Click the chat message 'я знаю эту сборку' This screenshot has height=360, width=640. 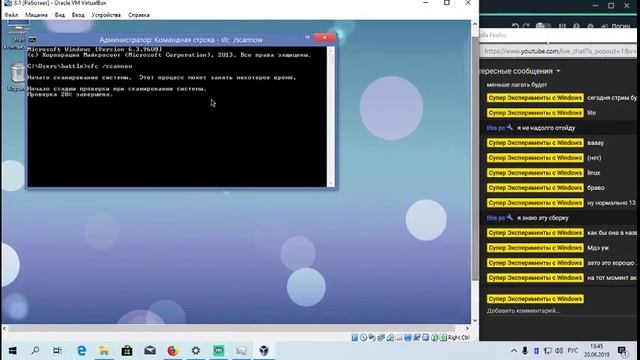coord(543,218)
